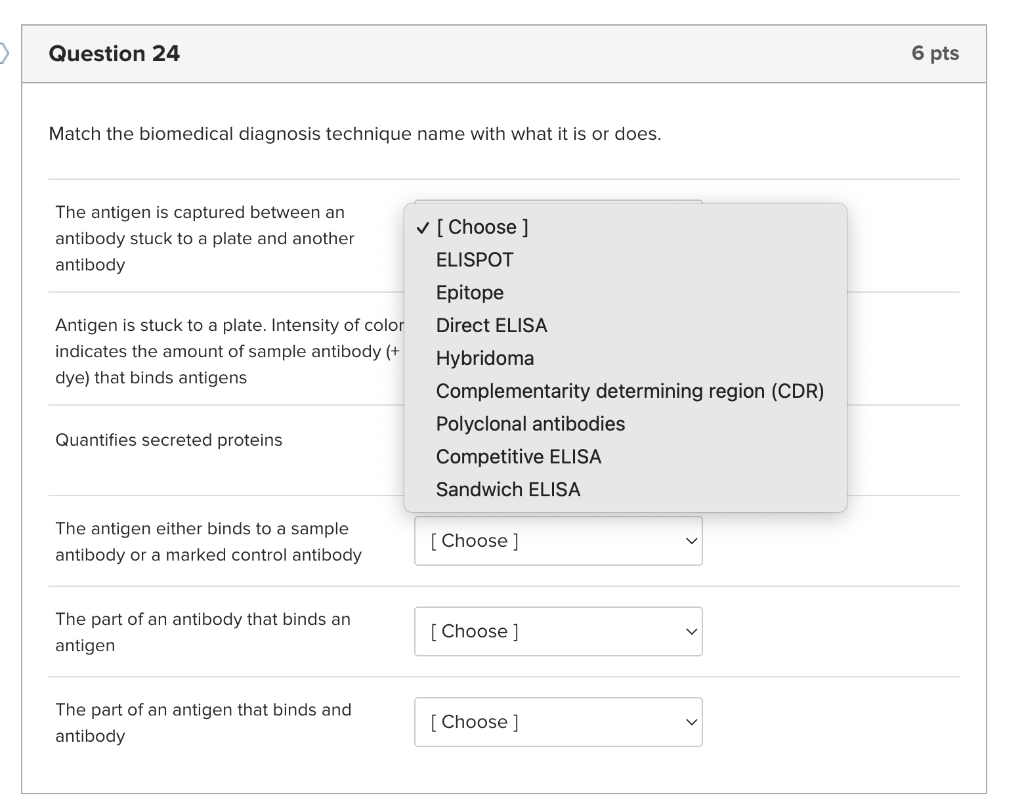Select Complementarity determining region (CDR) option
This screenshot has width=1024, height=810.
click(x=629, y=390)
